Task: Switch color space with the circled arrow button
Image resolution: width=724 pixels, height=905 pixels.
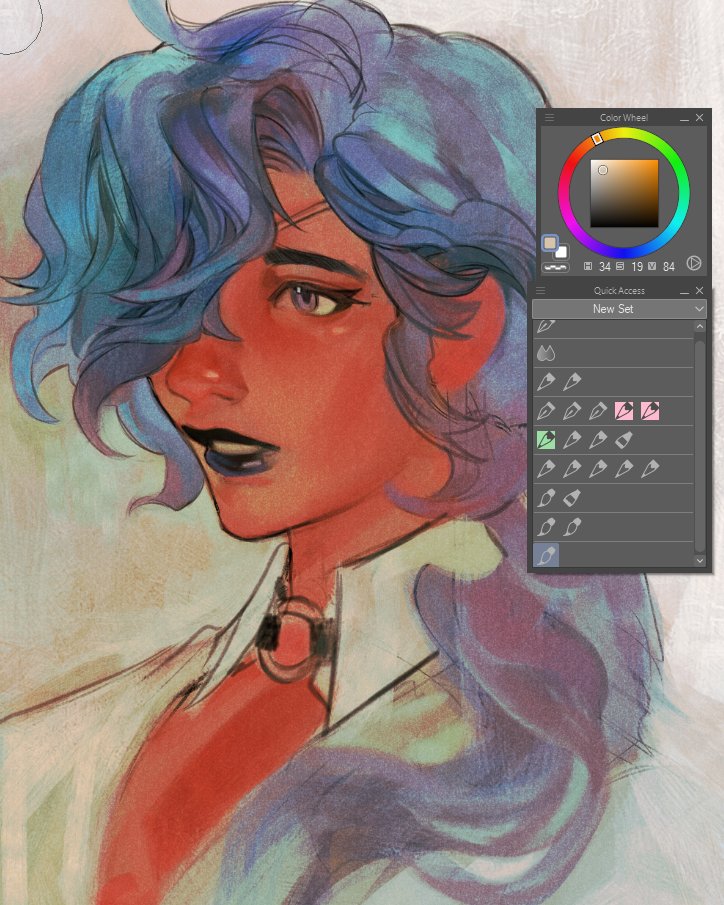Action: tap(693, 264)
